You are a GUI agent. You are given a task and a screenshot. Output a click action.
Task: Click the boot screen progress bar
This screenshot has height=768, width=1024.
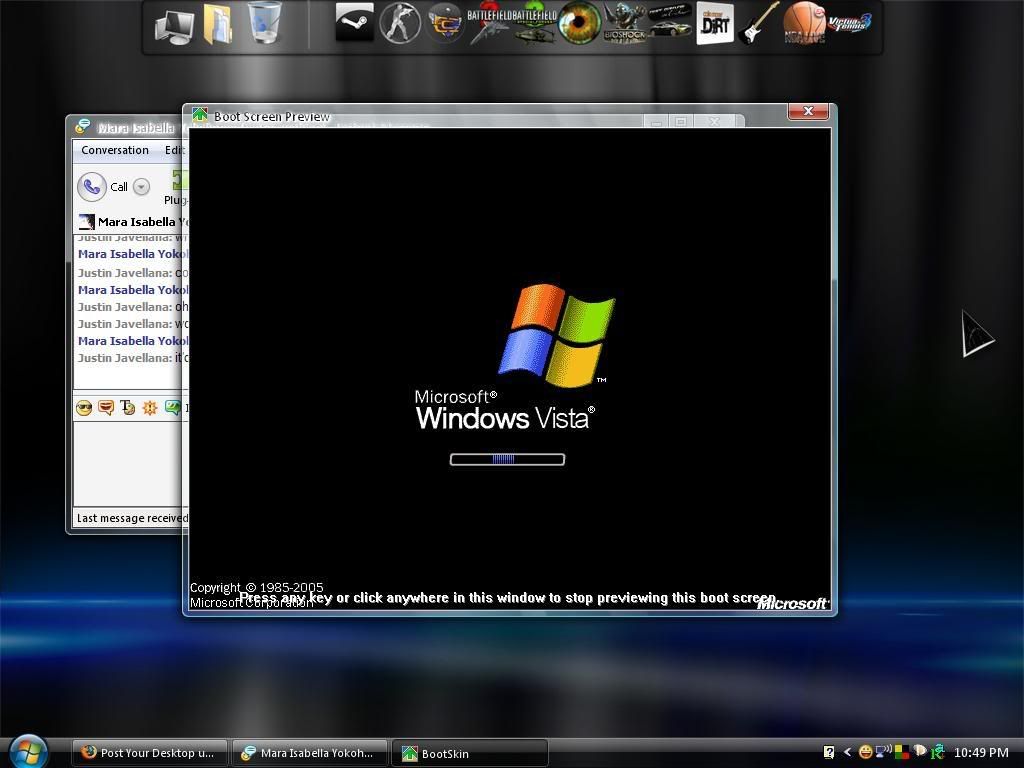click(507, 459)
